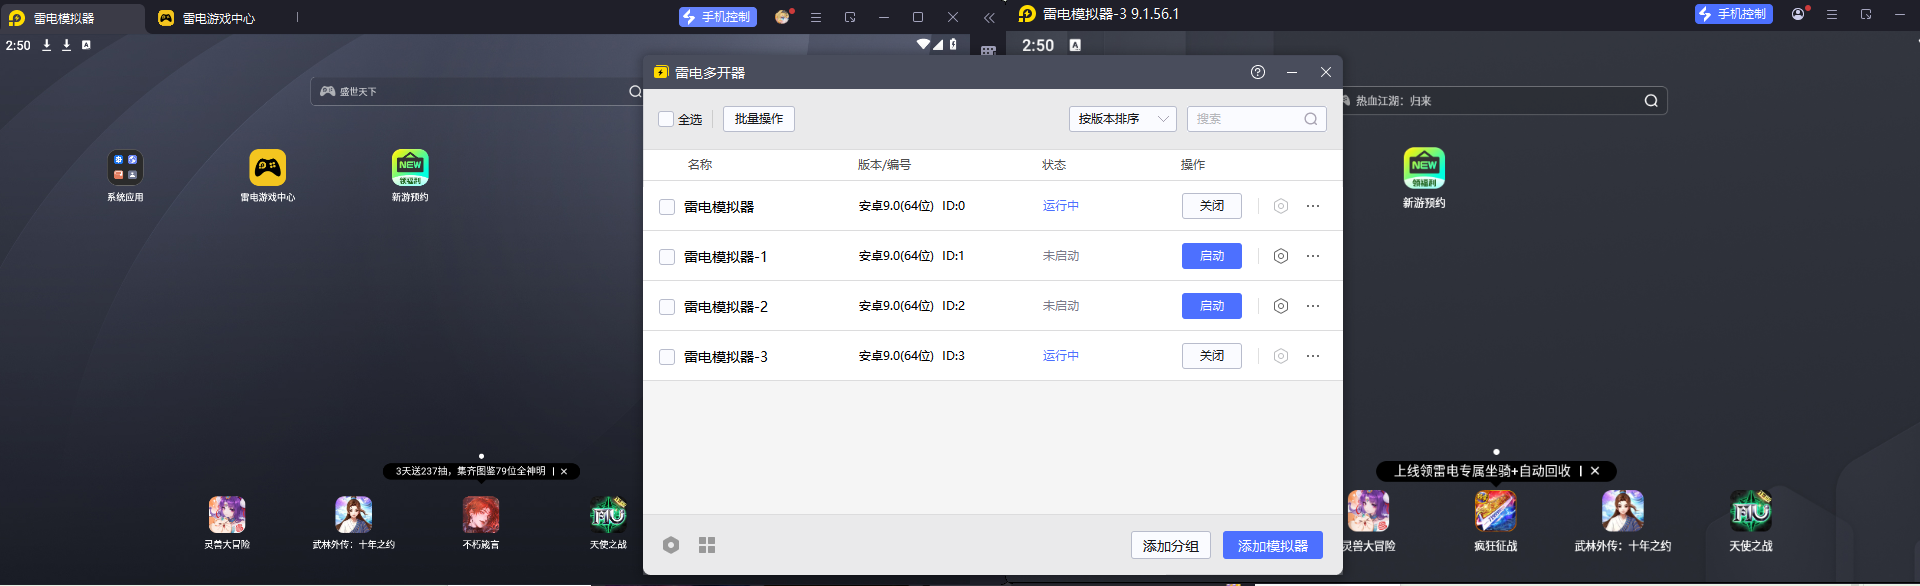Click 添加模拟器 button
The height and width of the screenshot is (586, 1920).
pos(1272,545)
